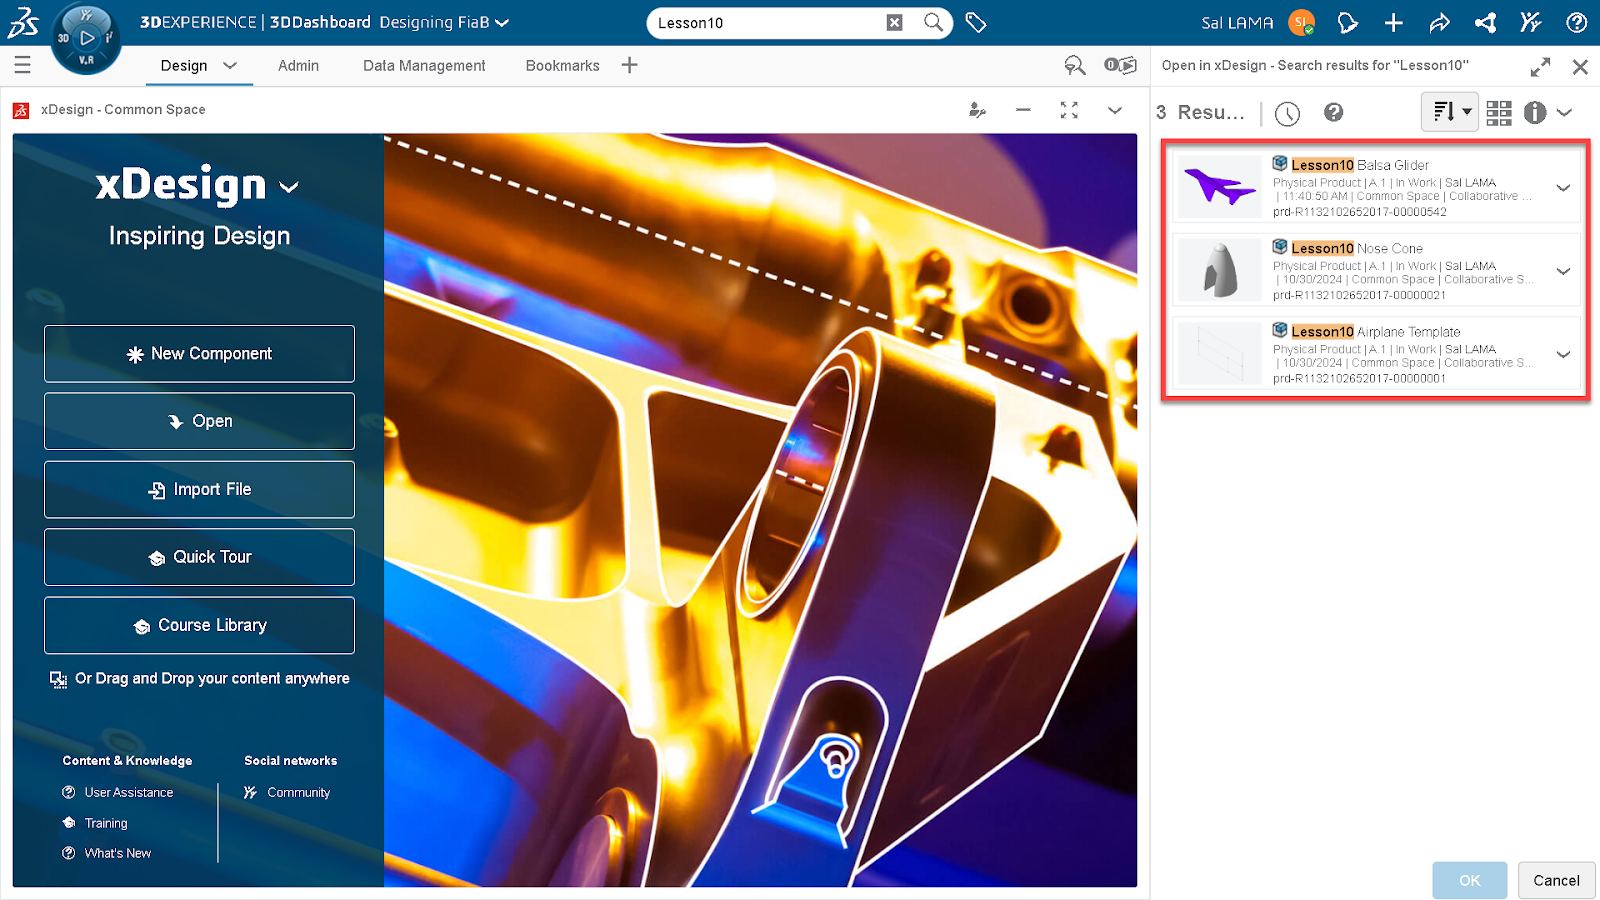Expand the Airplane Template result details
Viewport: 1600px width, 900px height.
point(1563,354)
